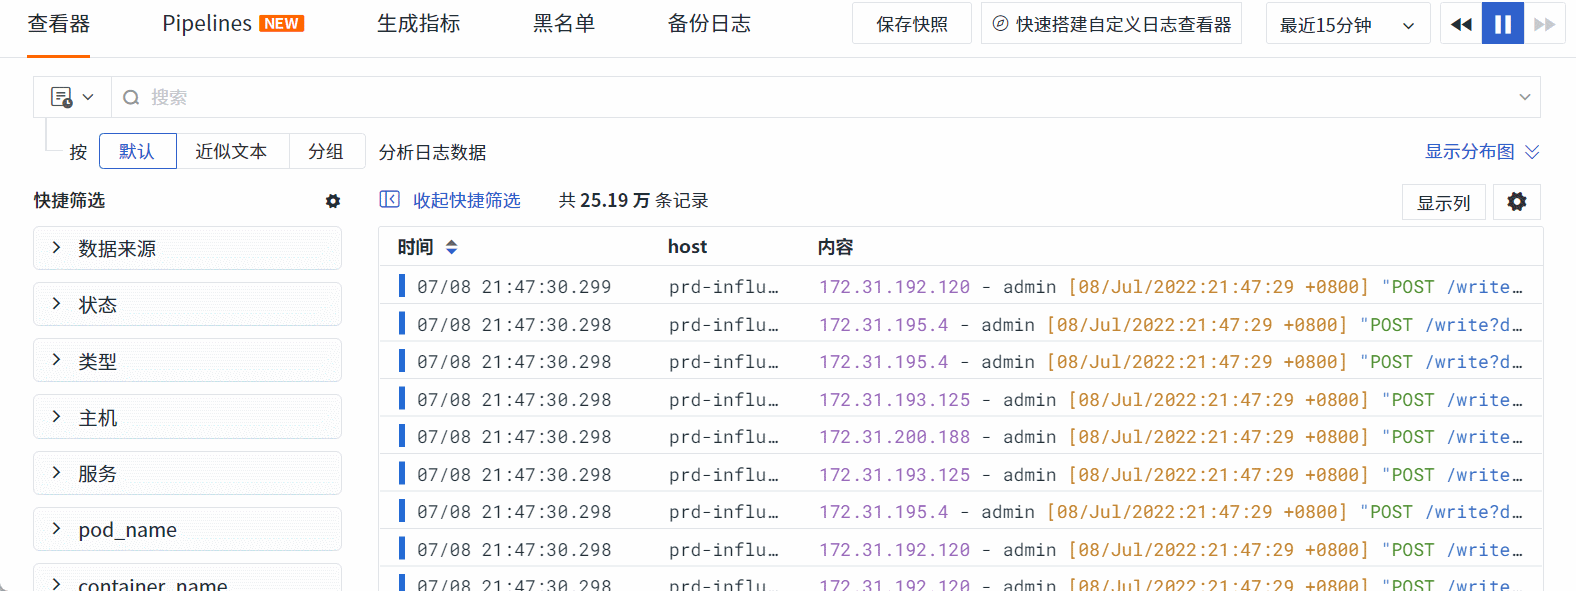Click the rewind time range icon
The width and height of the screenshot is (1576, 591).
pyautogui.click(x=1461, y=24)
